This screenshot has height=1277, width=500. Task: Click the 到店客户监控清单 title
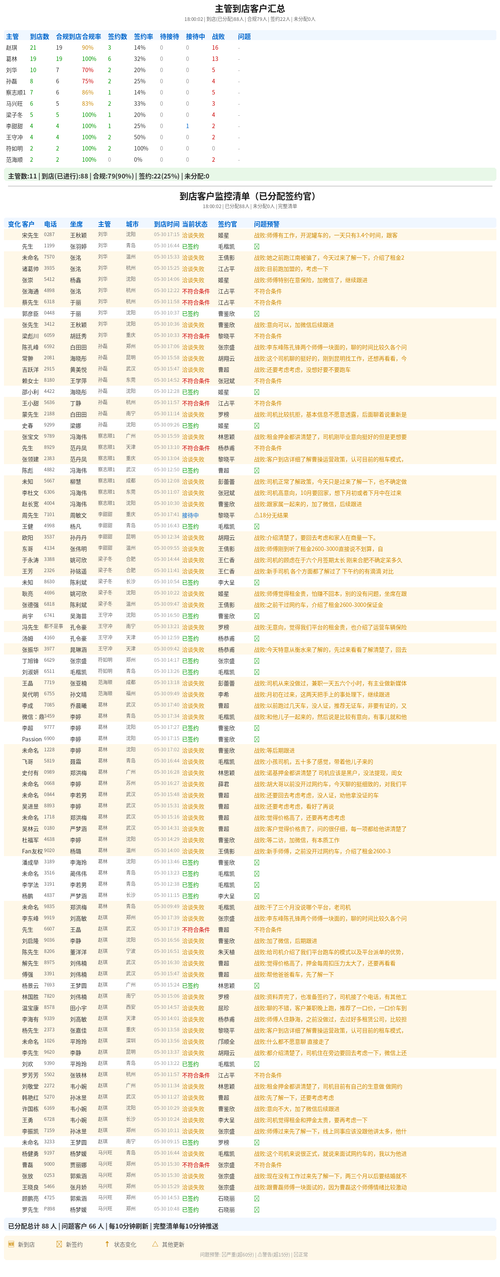(x=249, y=196)
